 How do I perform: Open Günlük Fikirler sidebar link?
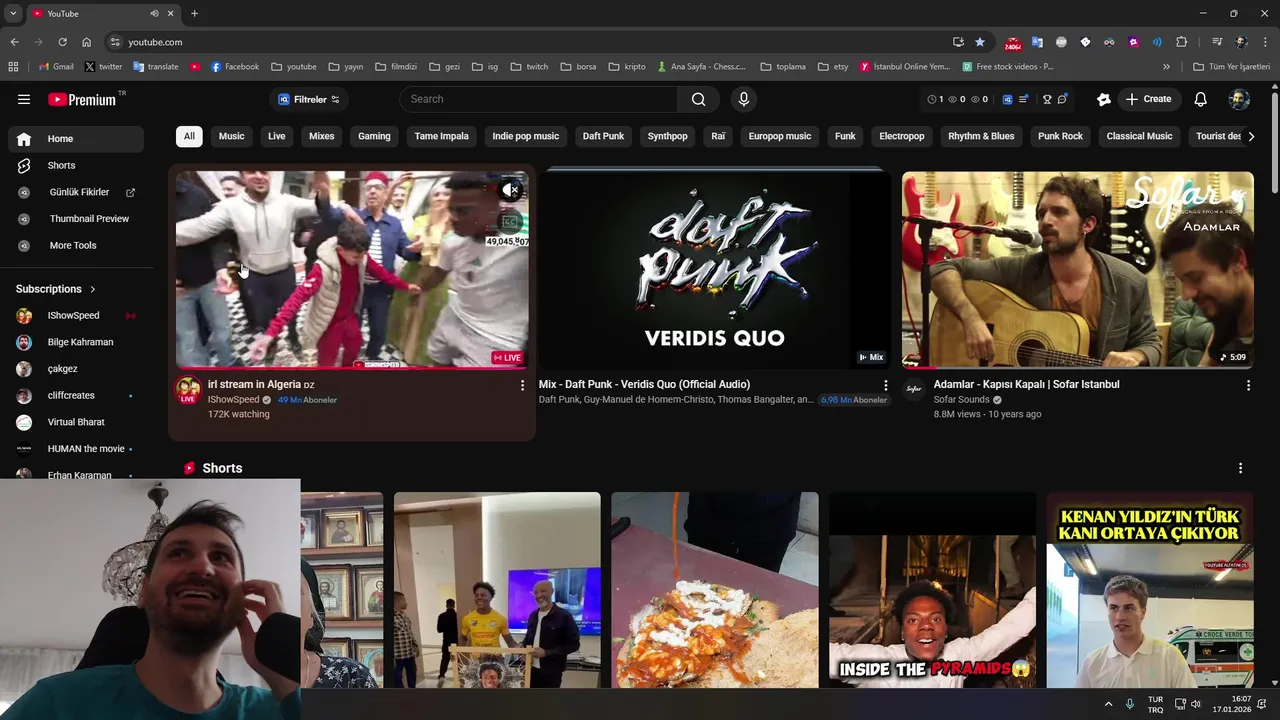(76, 192)
